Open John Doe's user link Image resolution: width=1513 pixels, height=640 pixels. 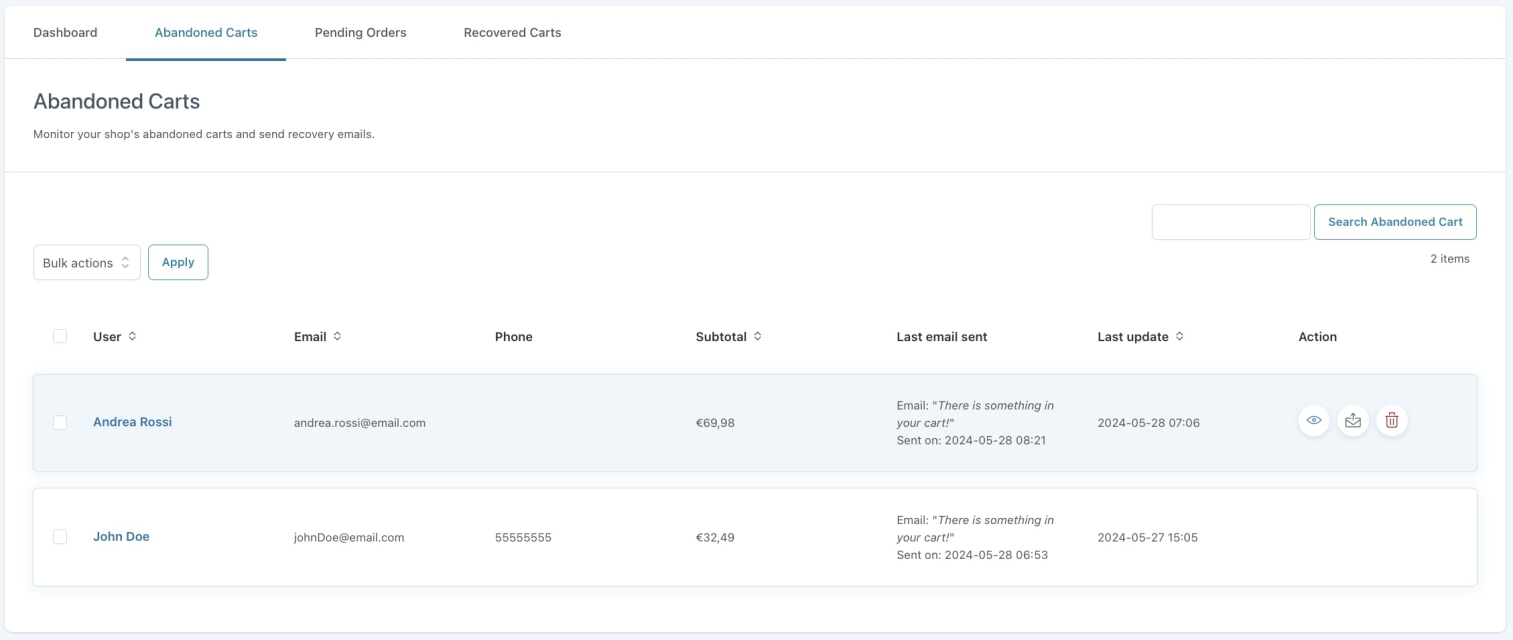121,537
